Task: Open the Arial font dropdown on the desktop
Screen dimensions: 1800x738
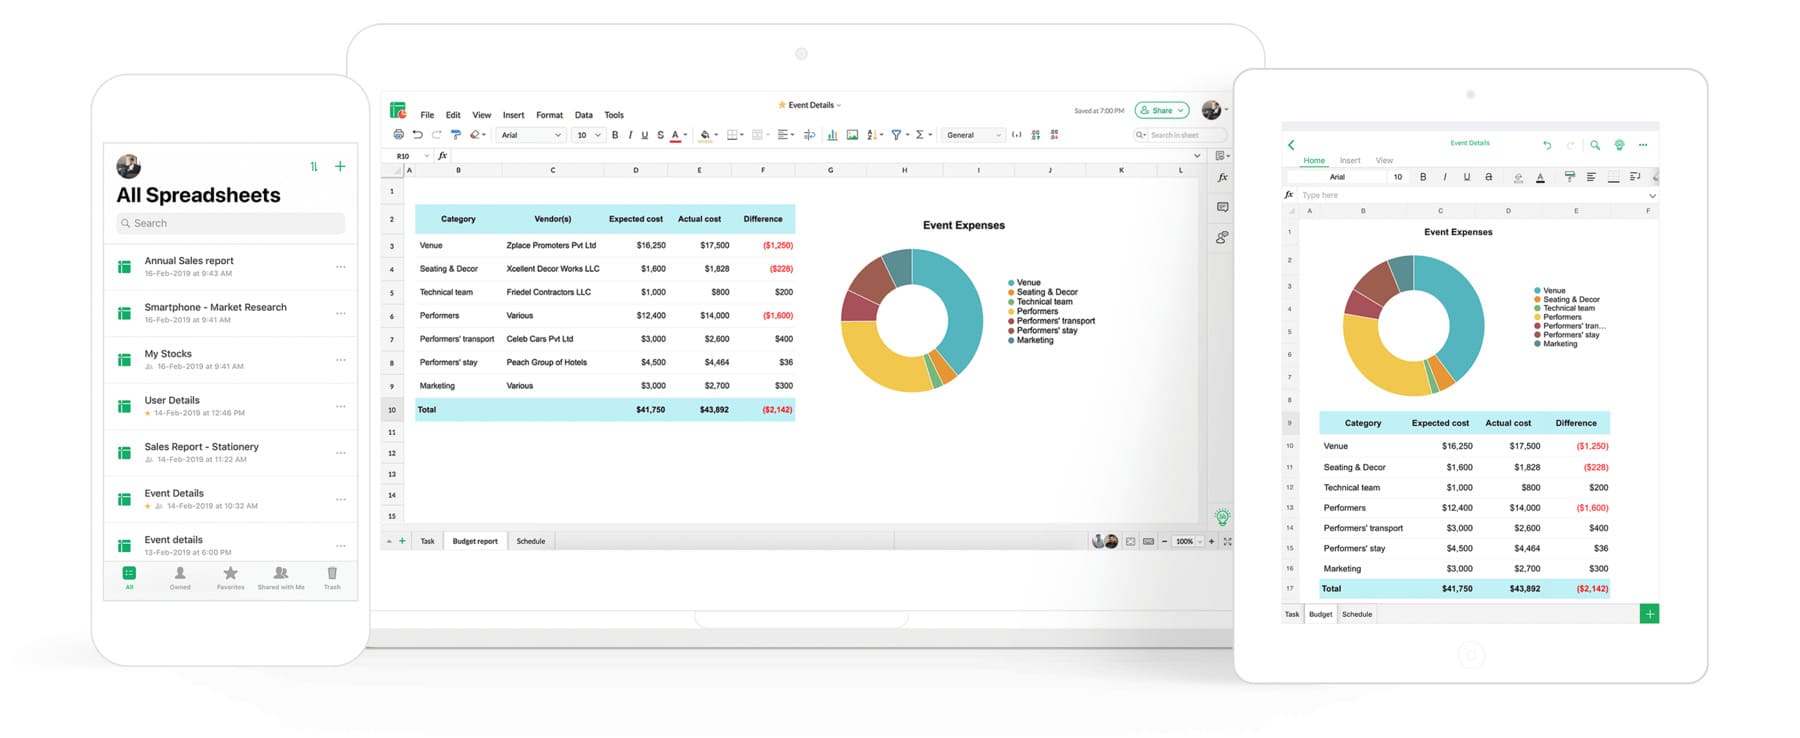Action: (x=531, y=135)
